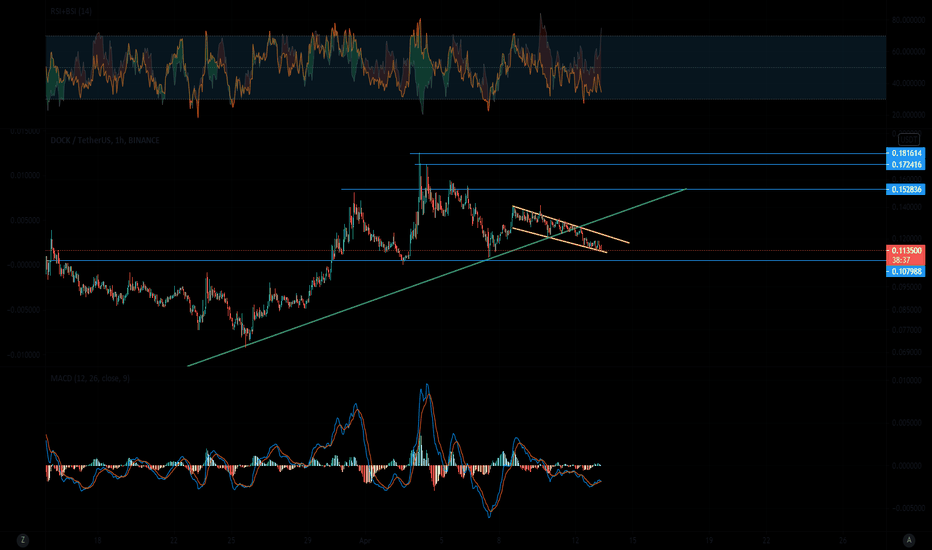
Task: Toggle the auto scale A button
Action: coord(908,540)
